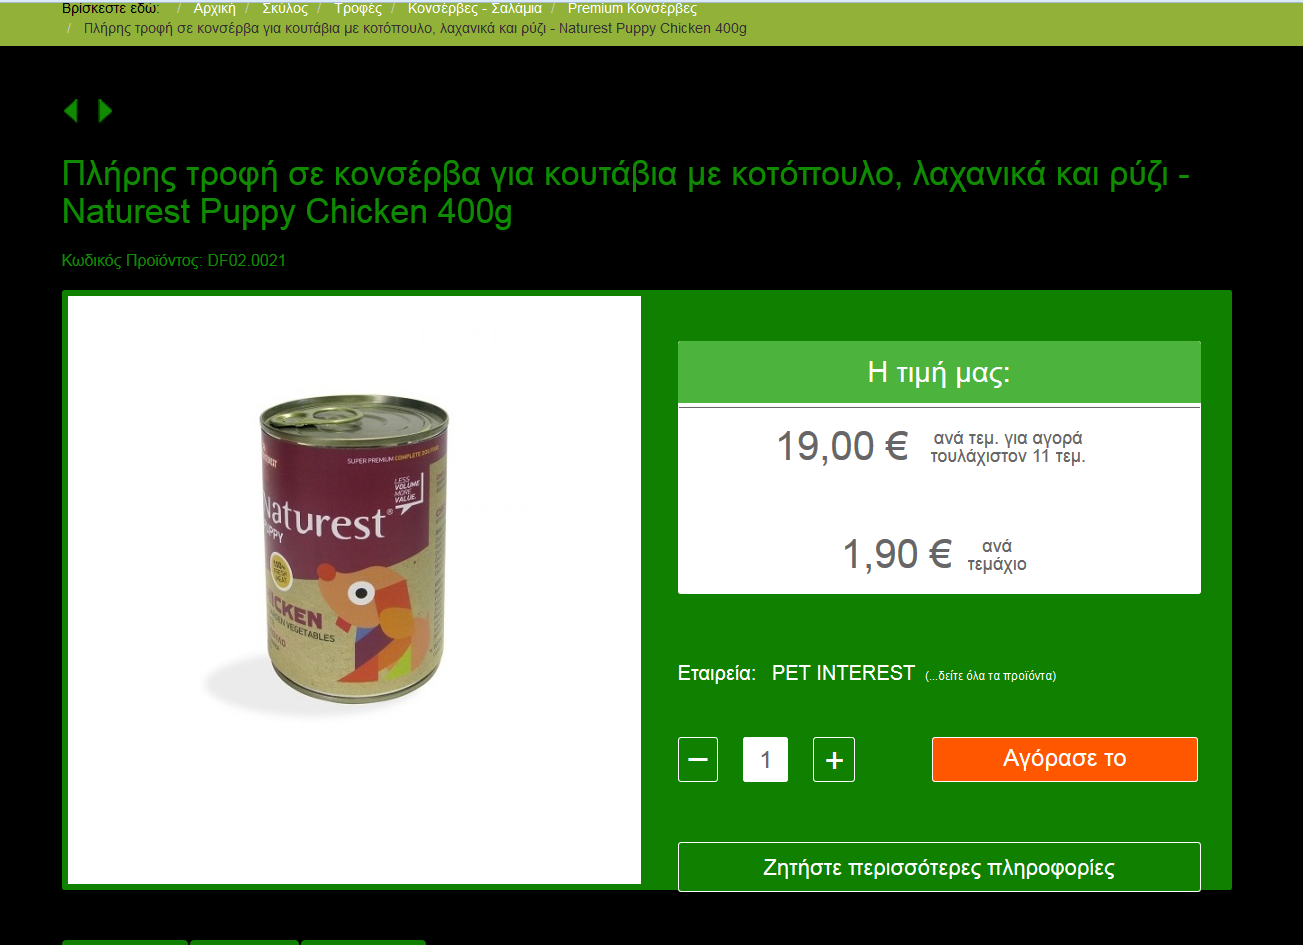Click Ζητήστε περισσότερες πληροφορίες button

(x=939, y=867)
